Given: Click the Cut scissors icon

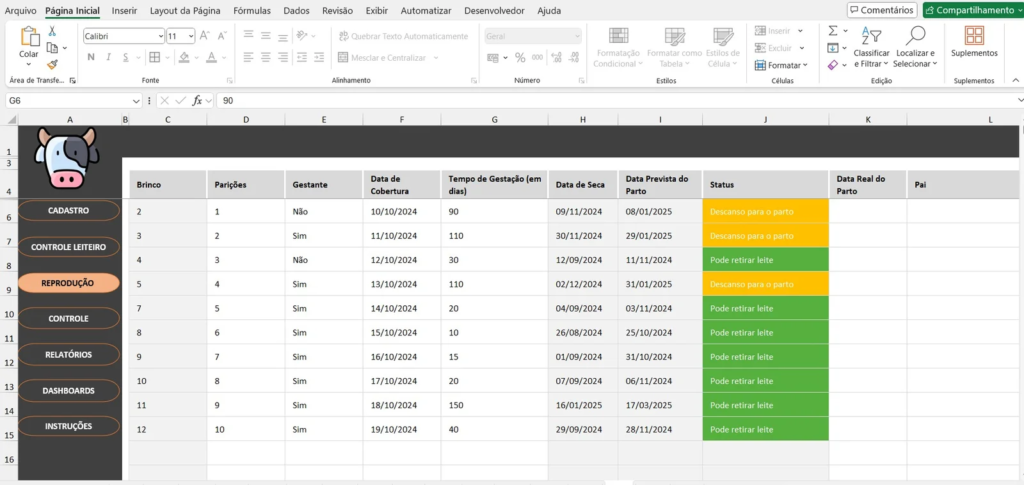Looking at the screenshot, I should pos(52,31).
